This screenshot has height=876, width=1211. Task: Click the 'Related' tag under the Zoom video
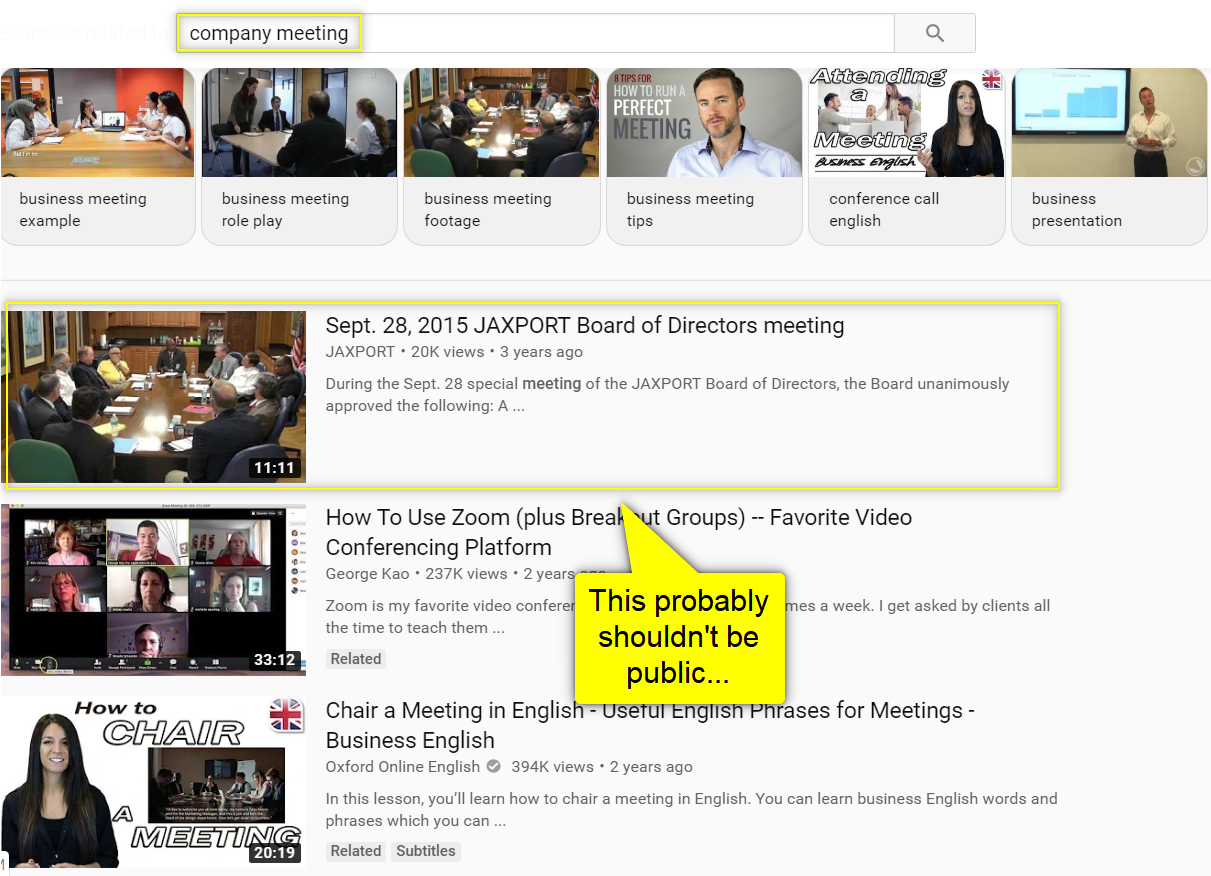click(355, 658)
